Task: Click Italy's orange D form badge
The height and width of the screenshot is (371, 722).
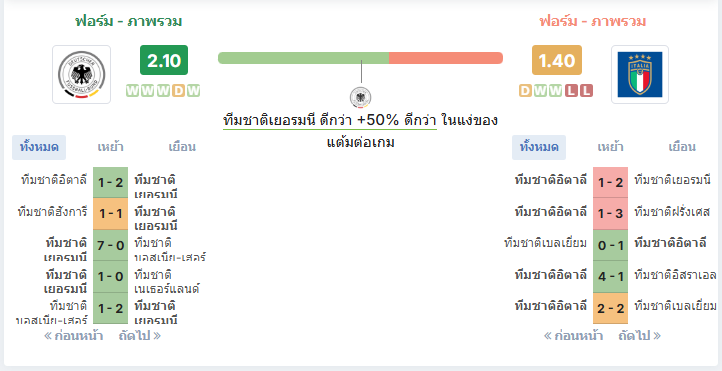Action: [525, 91]
